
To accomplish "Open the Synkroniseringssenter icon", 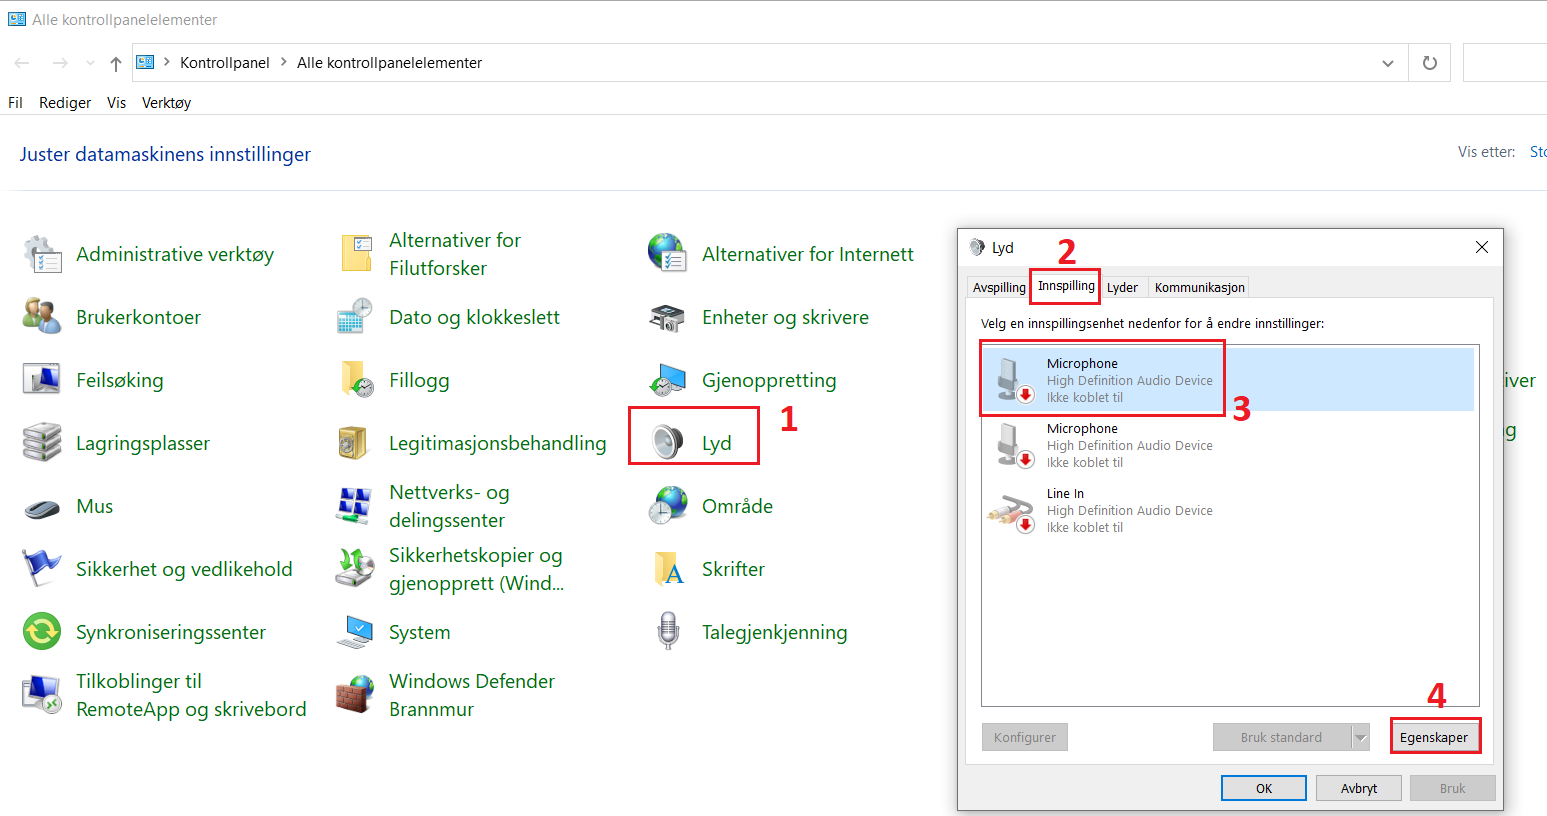I will click(x=42, y=631).
